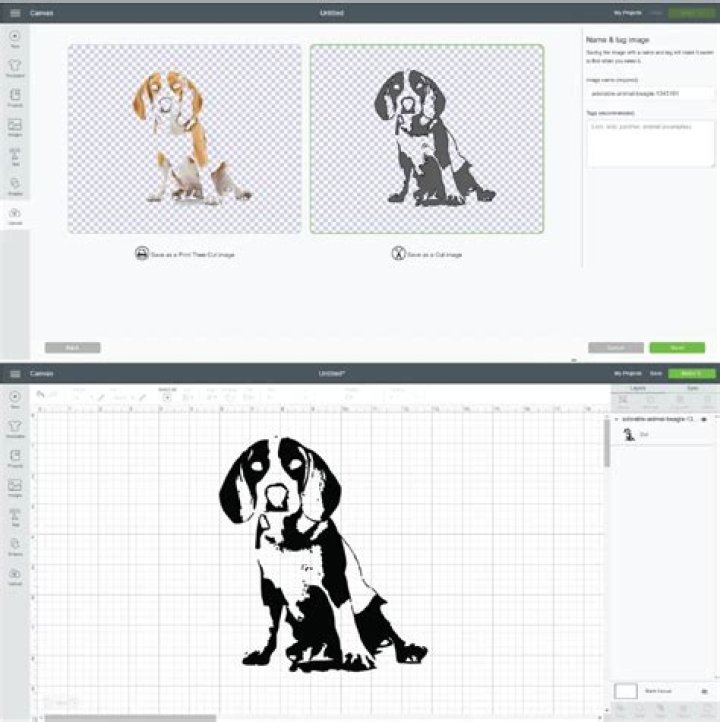Click Blank Canvas color swatch
Viewport: 720px width, 722px height.
point(626,691)
